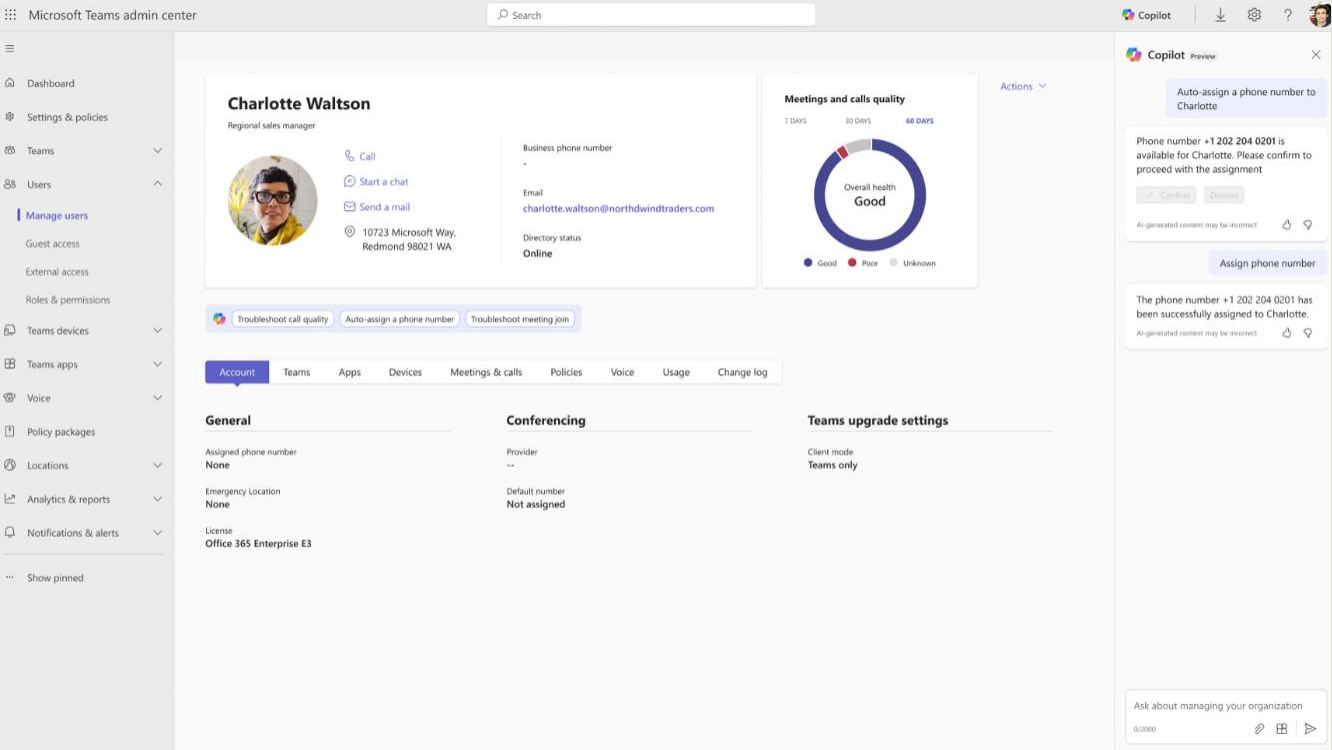Click the Troubleshoot meeting join chip
This screenshot has height=750, width=1332.
click(x=520, y=319)
